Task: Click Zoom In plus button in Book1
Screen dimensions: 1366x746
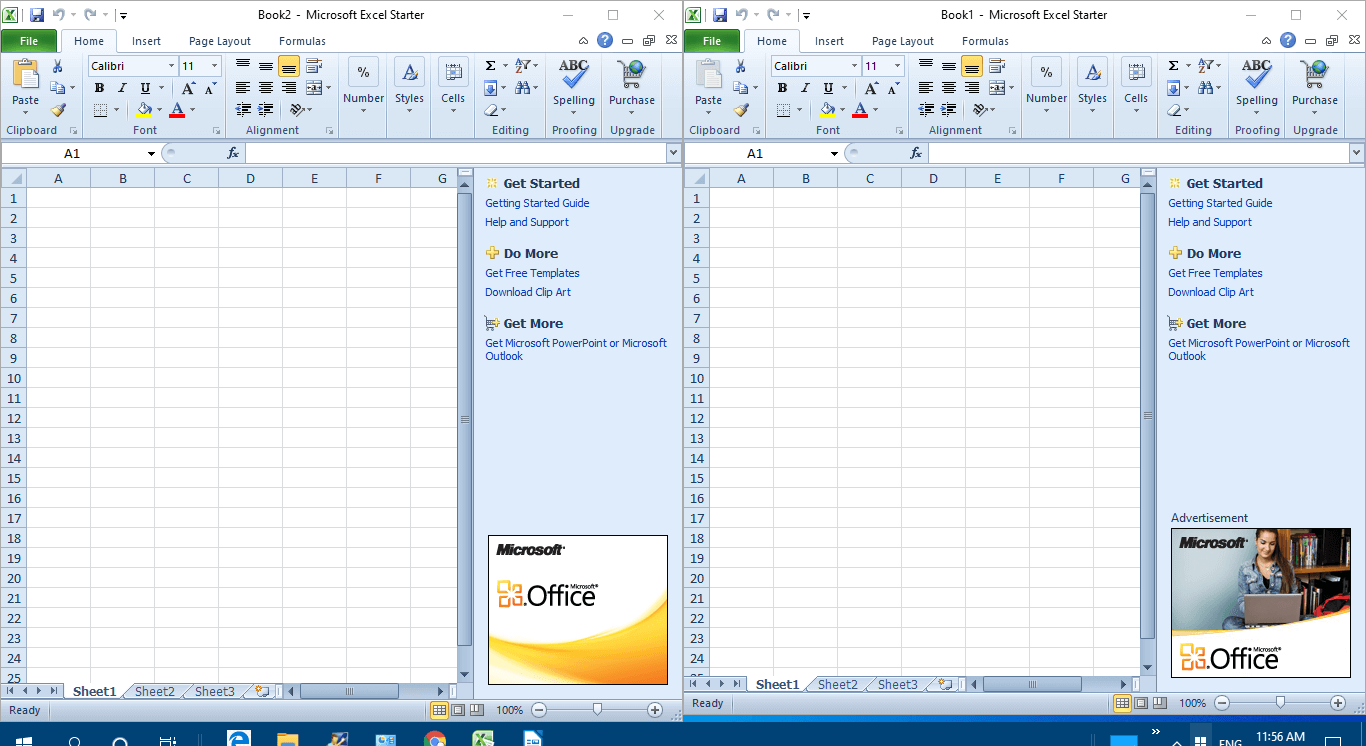Action: coord(1338,703)
